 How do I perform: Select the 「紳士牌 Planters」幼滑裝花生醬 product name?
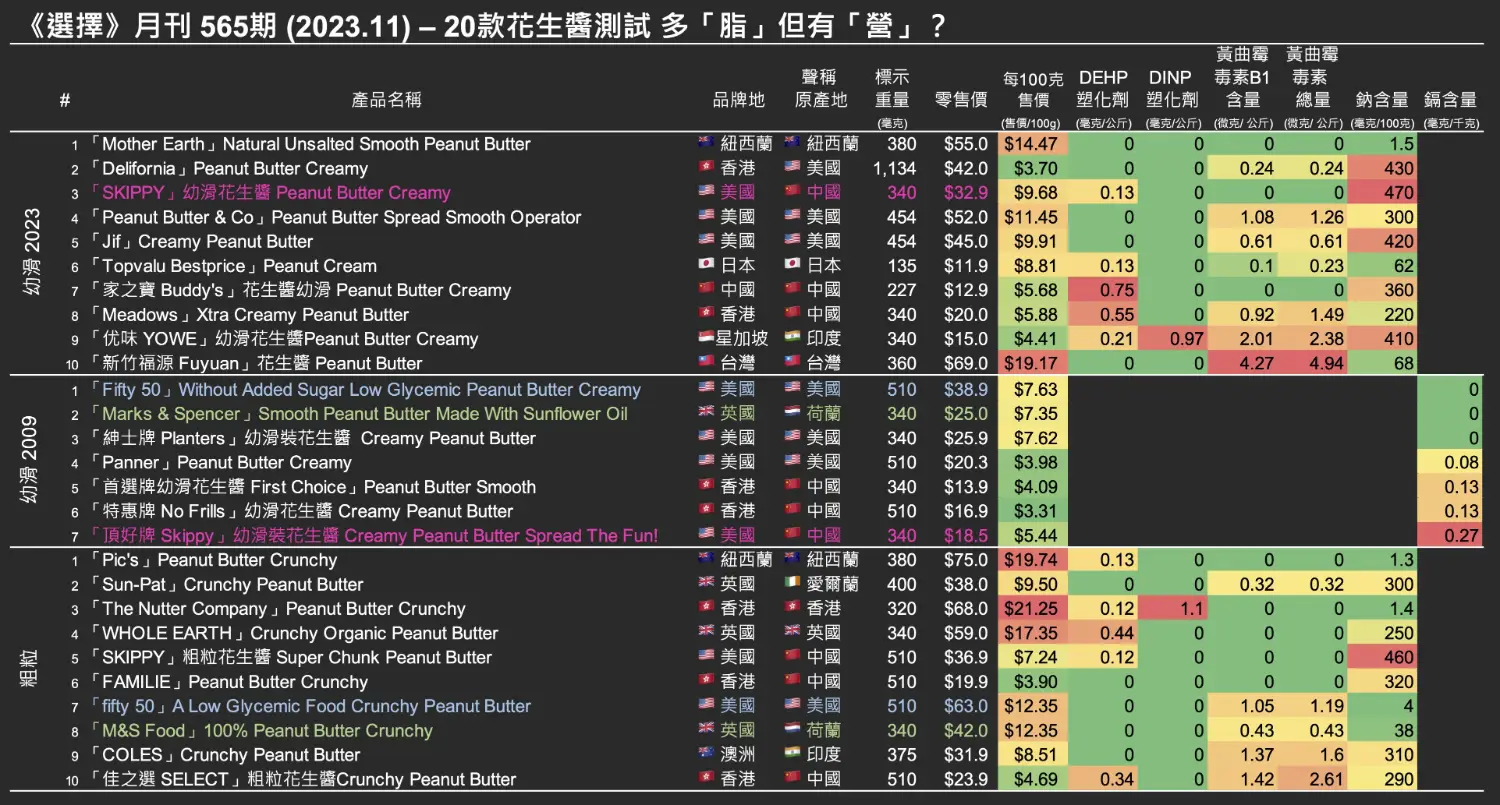pyautogui.click(x=312, y=438)
